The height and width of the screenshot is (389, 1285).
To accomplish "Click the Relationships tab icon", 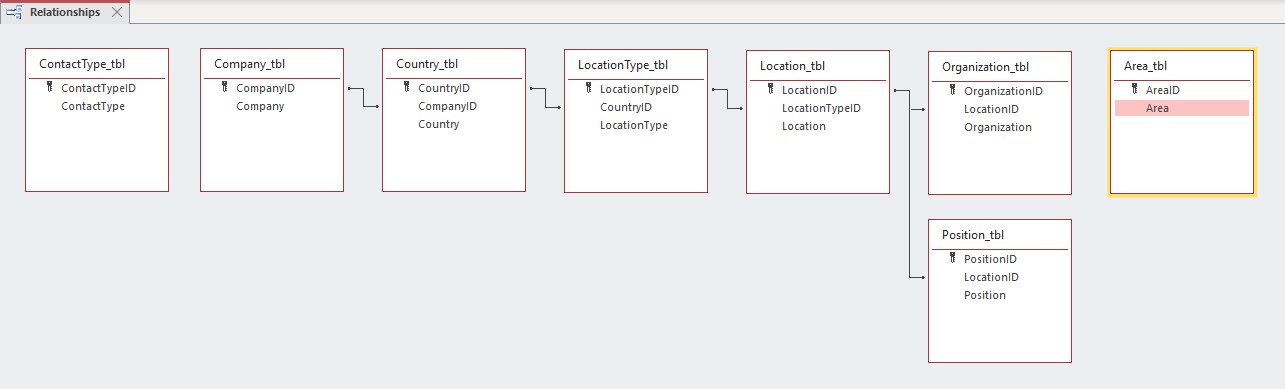I will tap(14, 12).
